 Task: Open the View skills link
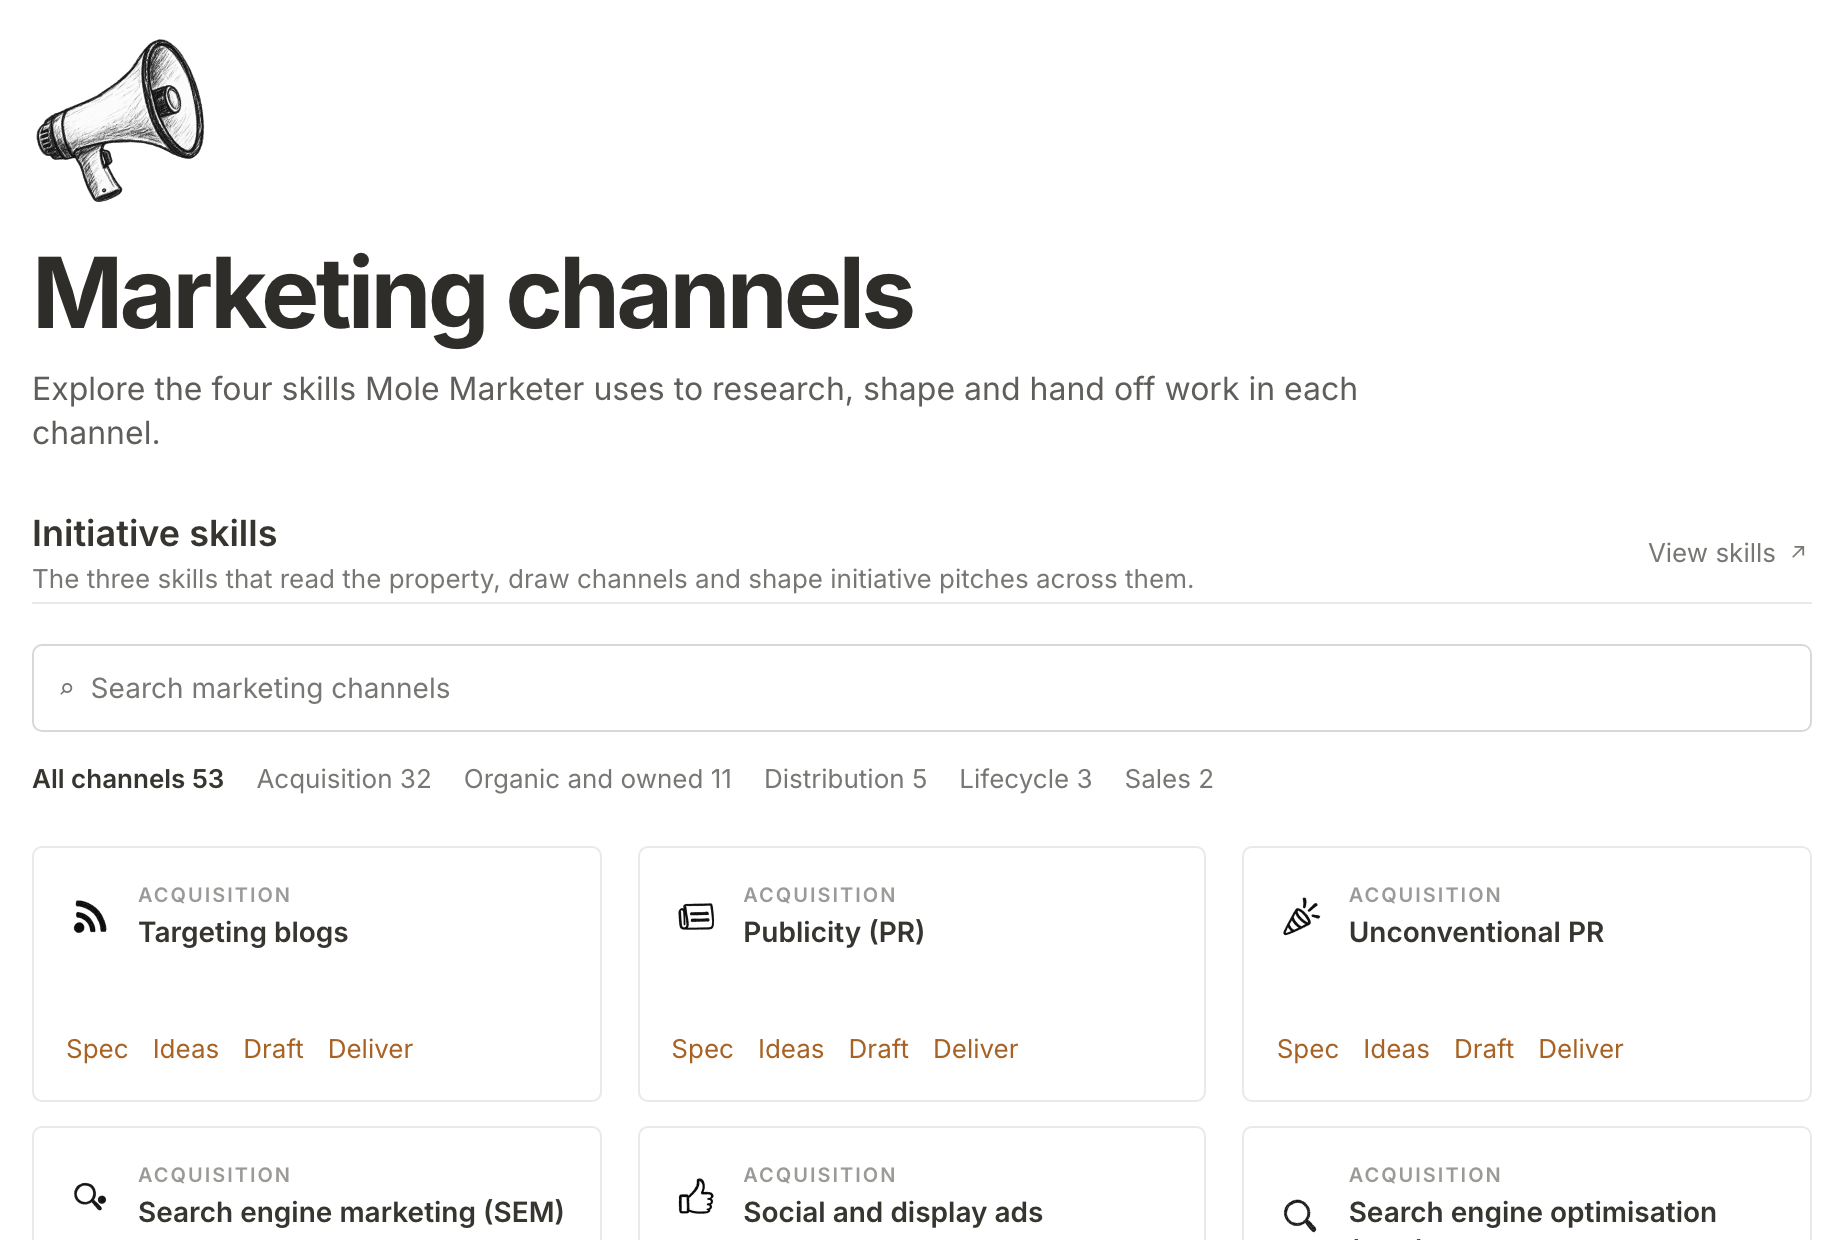1727,553
